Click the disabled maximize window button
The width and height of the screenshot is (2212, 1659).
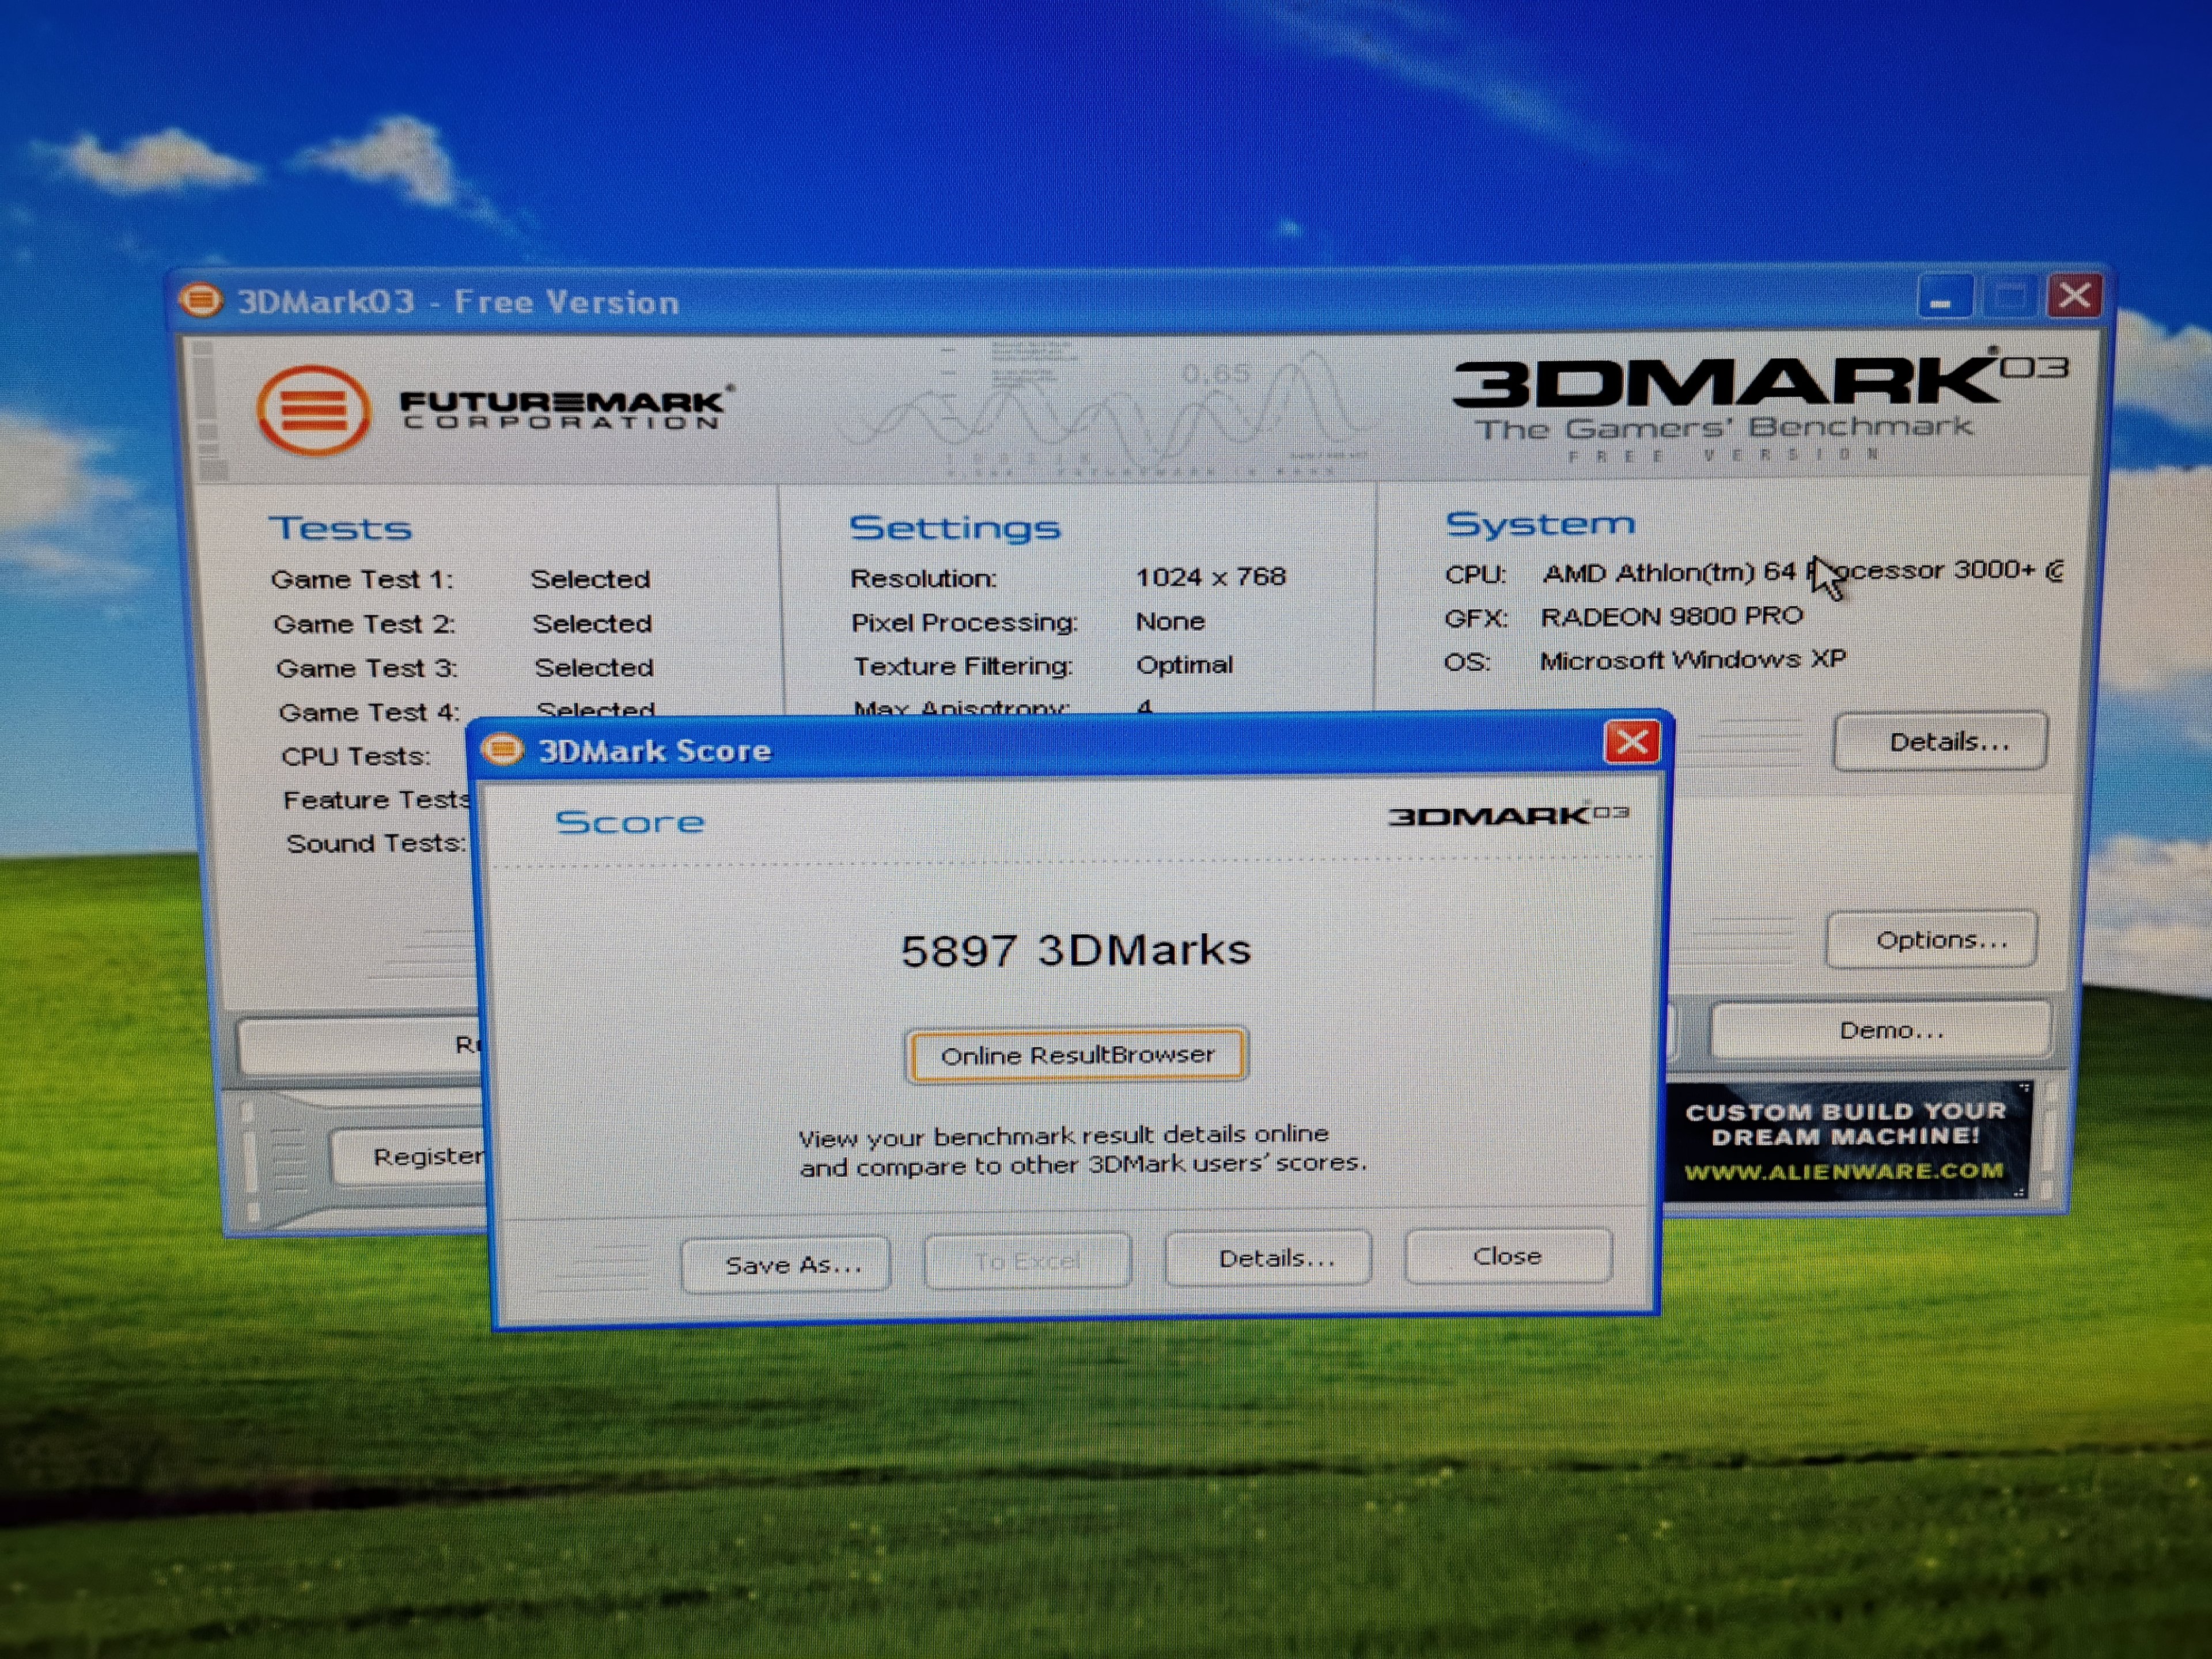(2009, 297)
